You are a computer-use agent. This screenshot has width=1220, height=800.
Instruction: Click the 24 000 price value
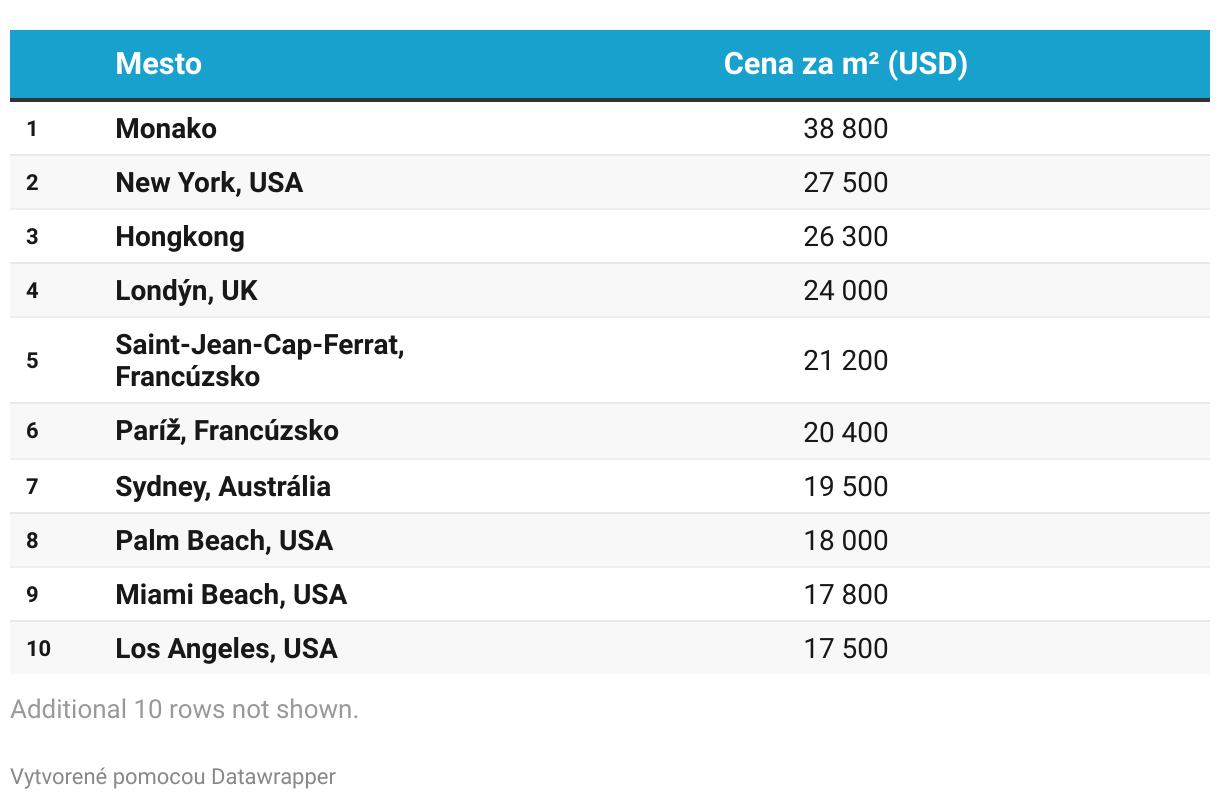tap(845, 291)
